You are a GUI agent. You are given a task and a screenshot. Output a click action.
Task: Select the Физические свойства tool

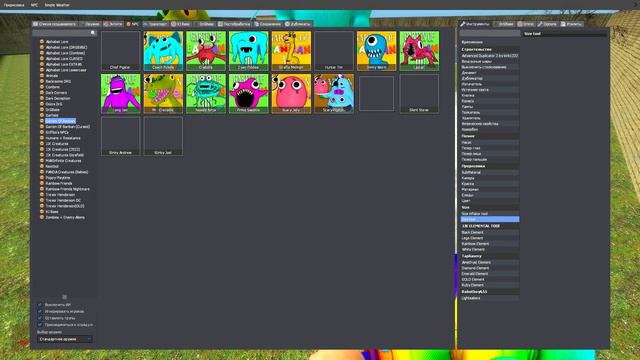tap(490, 124)
